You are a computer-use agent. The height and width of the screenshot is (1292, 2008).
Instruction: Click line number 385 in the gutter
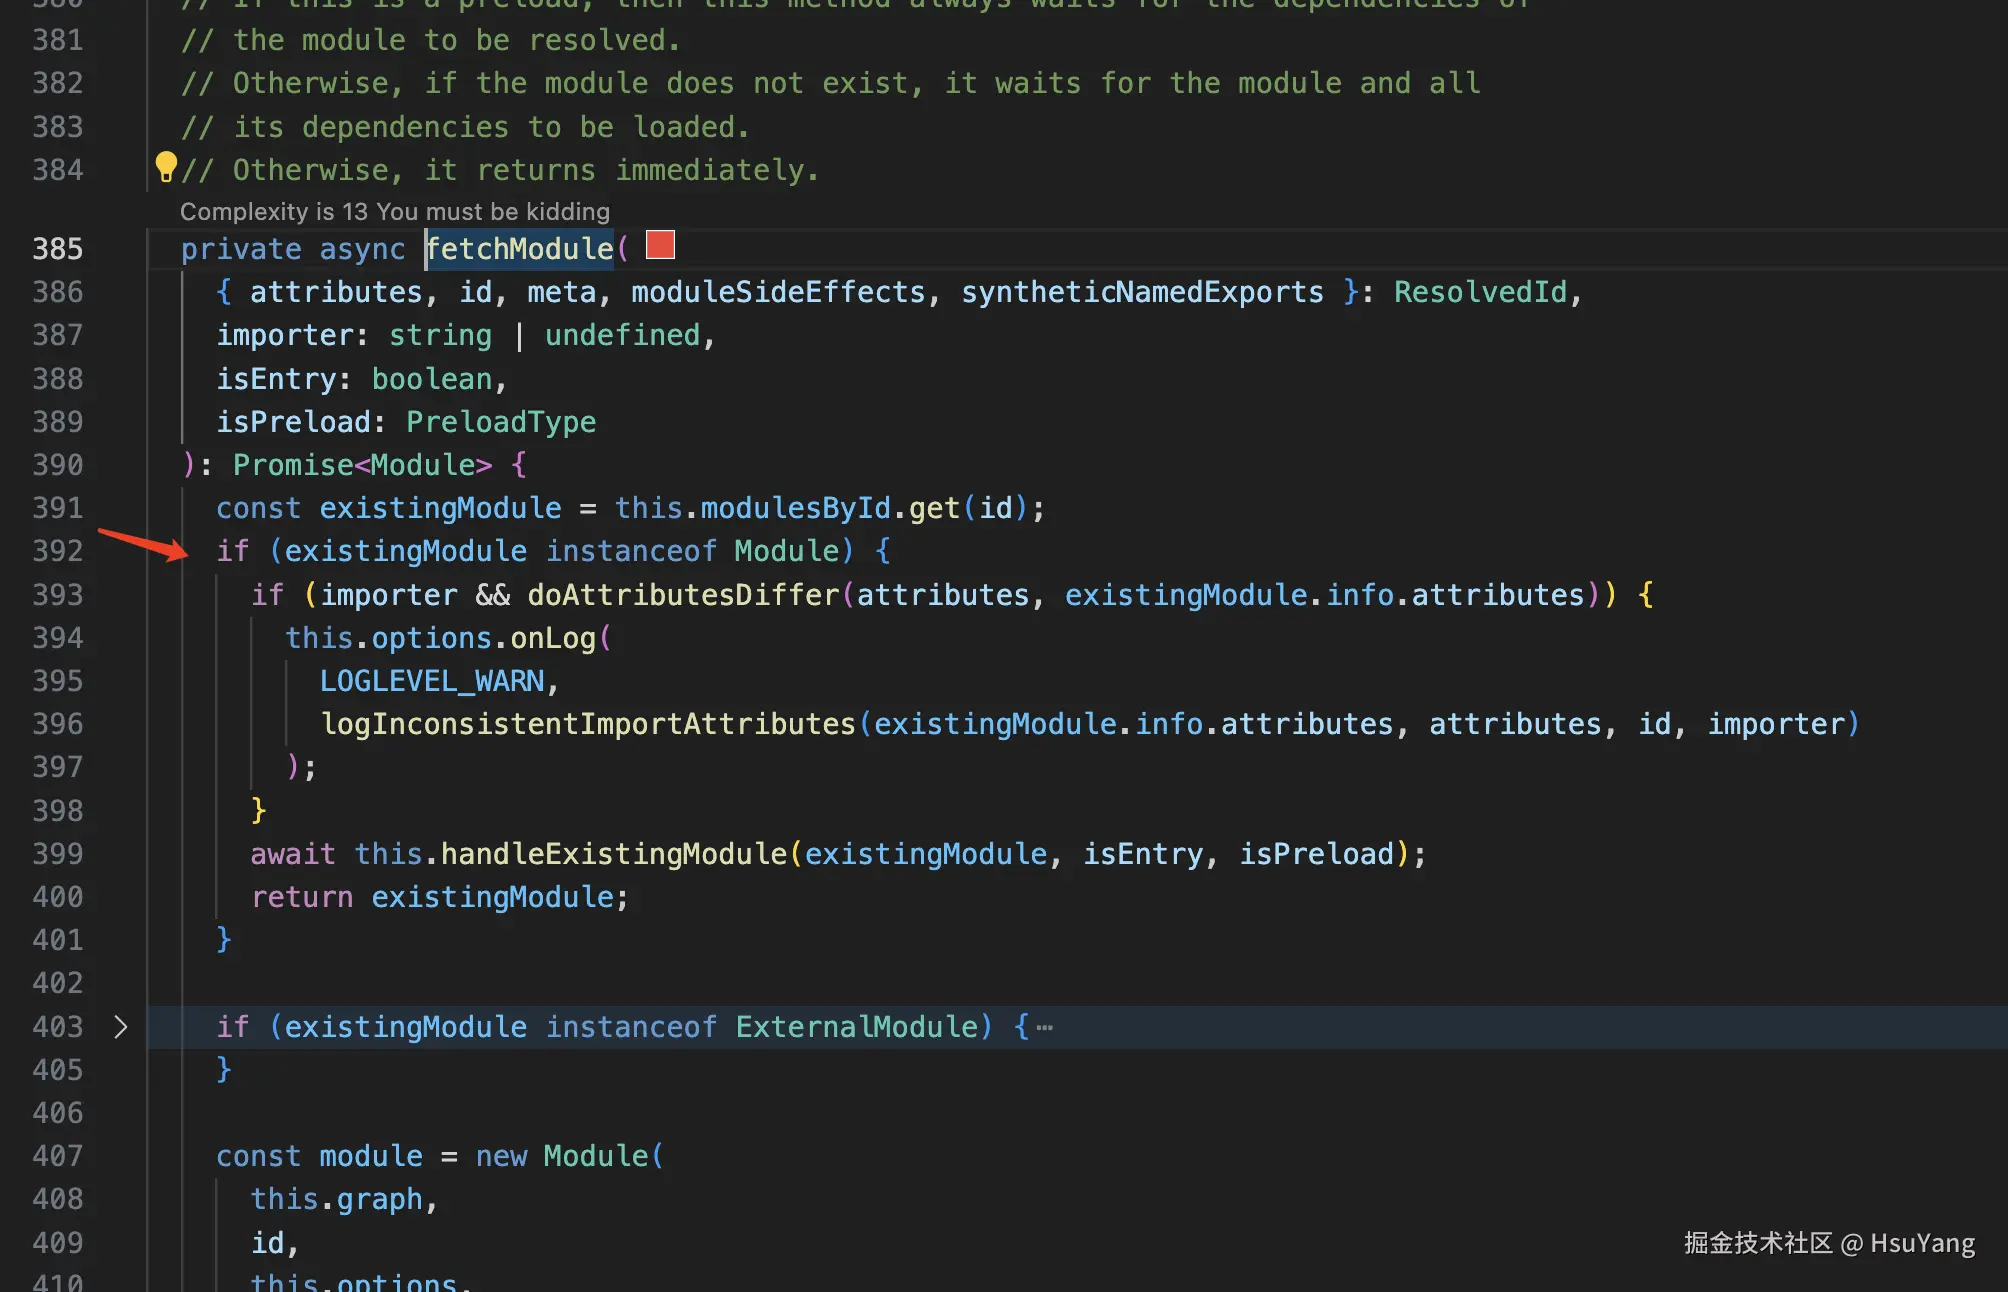click(x=57, y=249)
